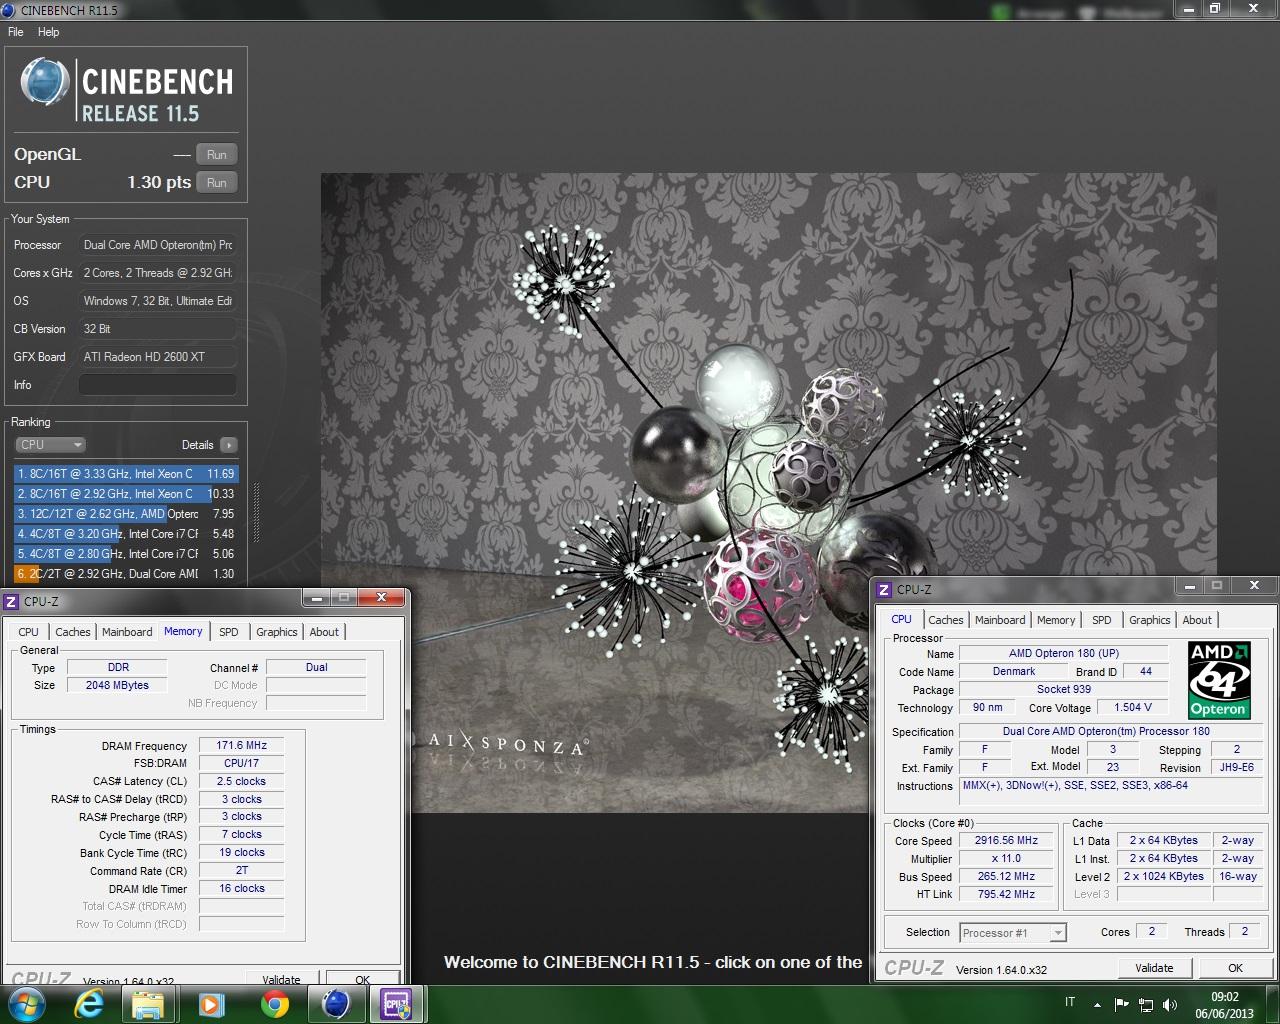Click Validate in left CPU-Z Memory window
This screenshot has width=1280, height=1024.
tap(281, 979)
